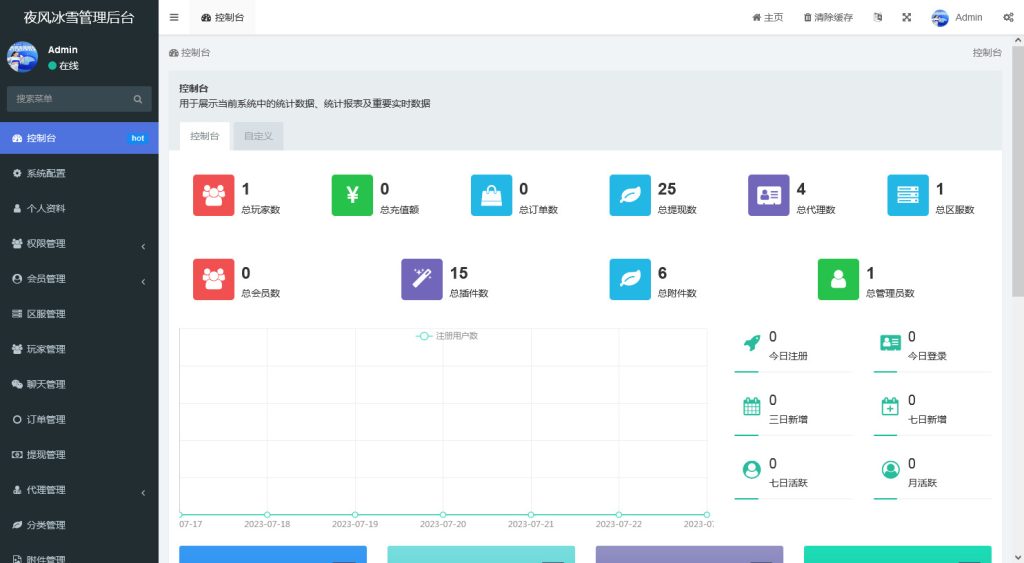Screen dimensions: 1024x563
Task: Open 系统配置 in the sidebar
Action: (79, 173)
